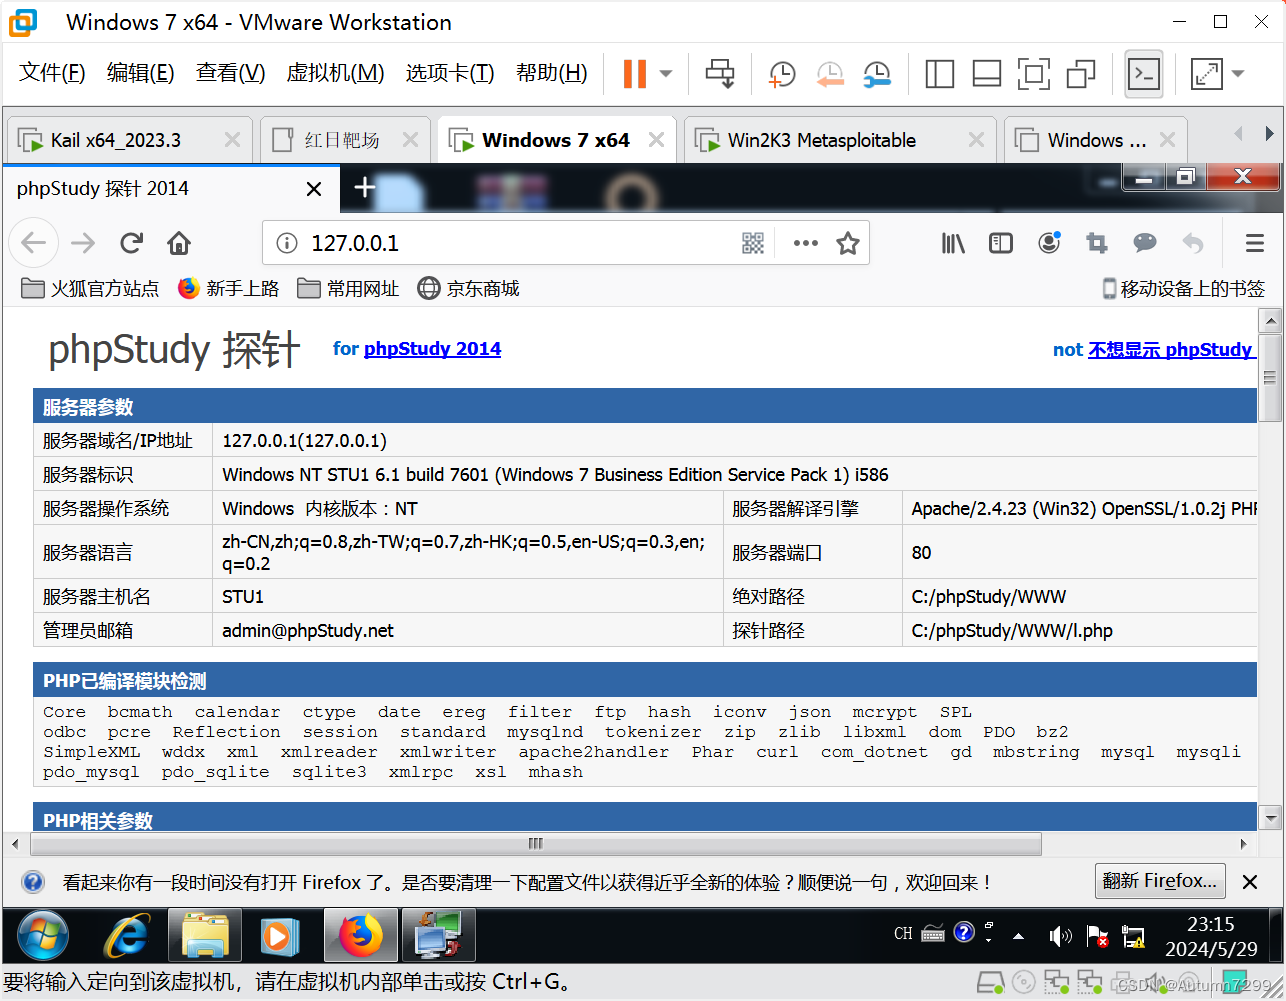Click the page vertical scrollbar thumb
This screenshot has height=1001, width=1286.
1270,377
